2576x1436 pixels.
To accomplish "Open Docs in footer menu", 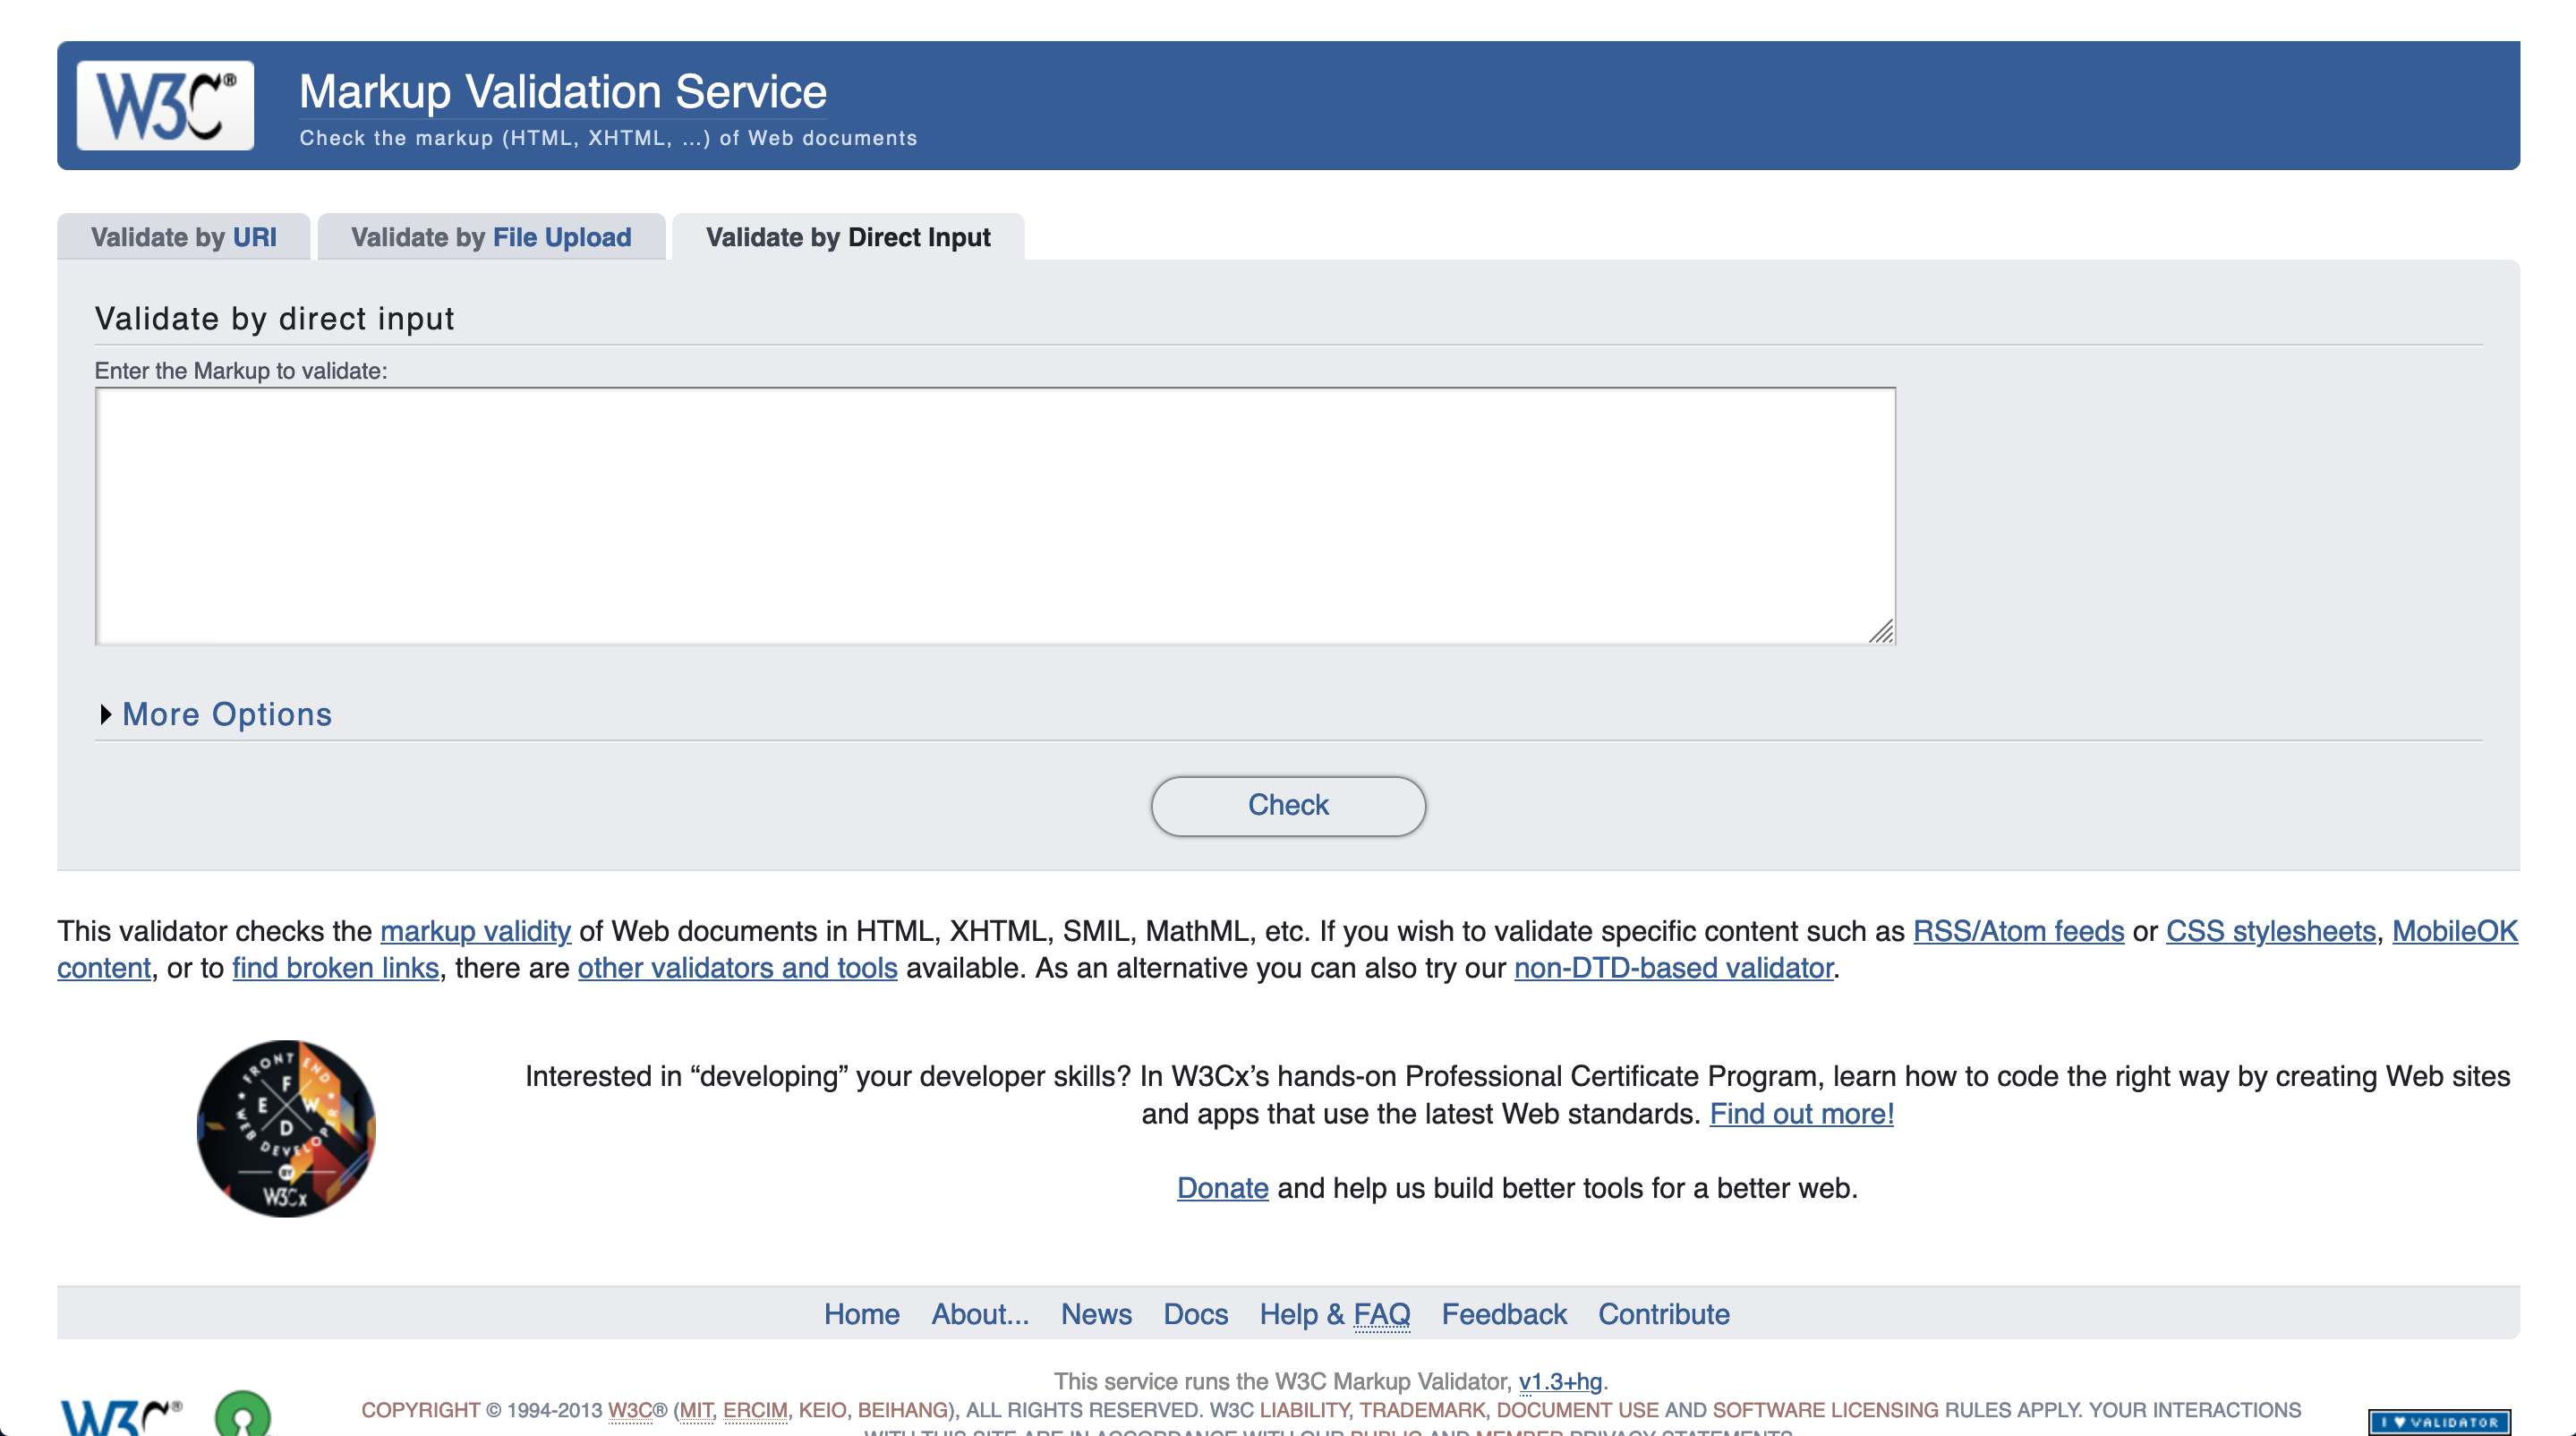I will pos(1195,1314).
